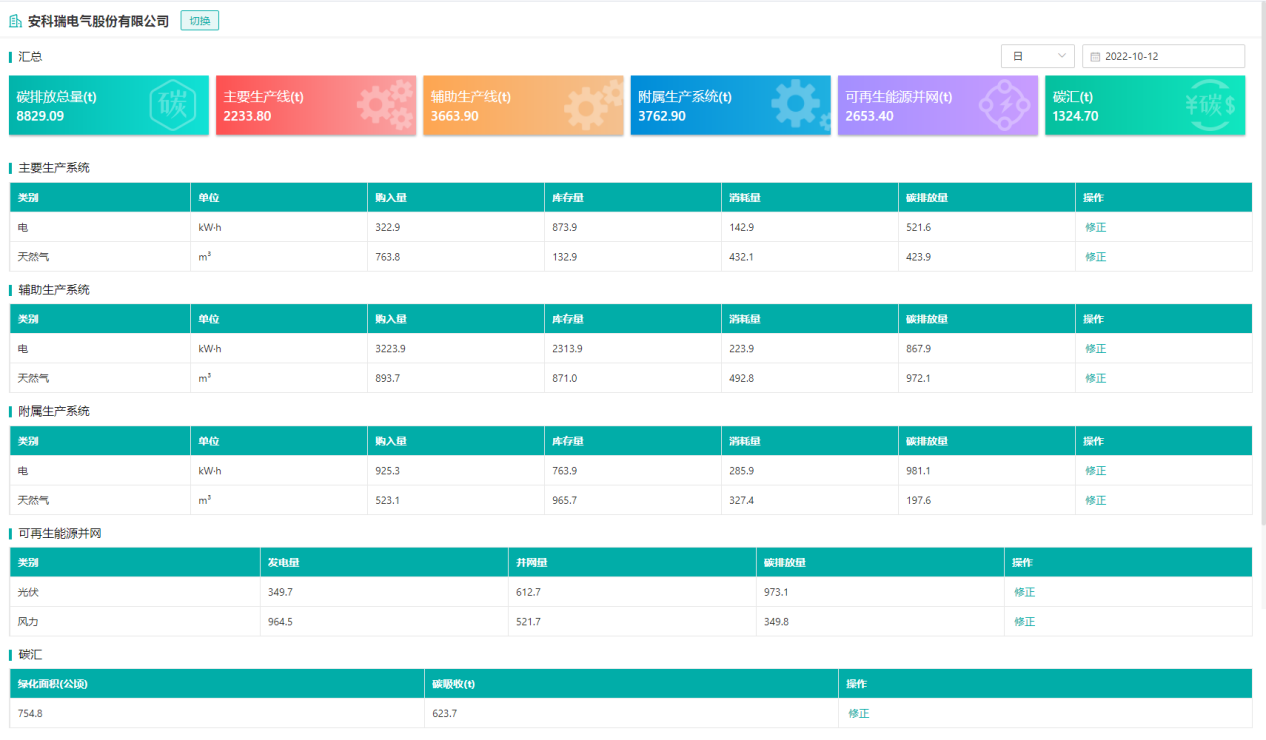Viewport: 1266px width, 740px height.
Task: Click 修正 for 天然气 in 附属生产系统
Action: click(x=1095, y=500)
